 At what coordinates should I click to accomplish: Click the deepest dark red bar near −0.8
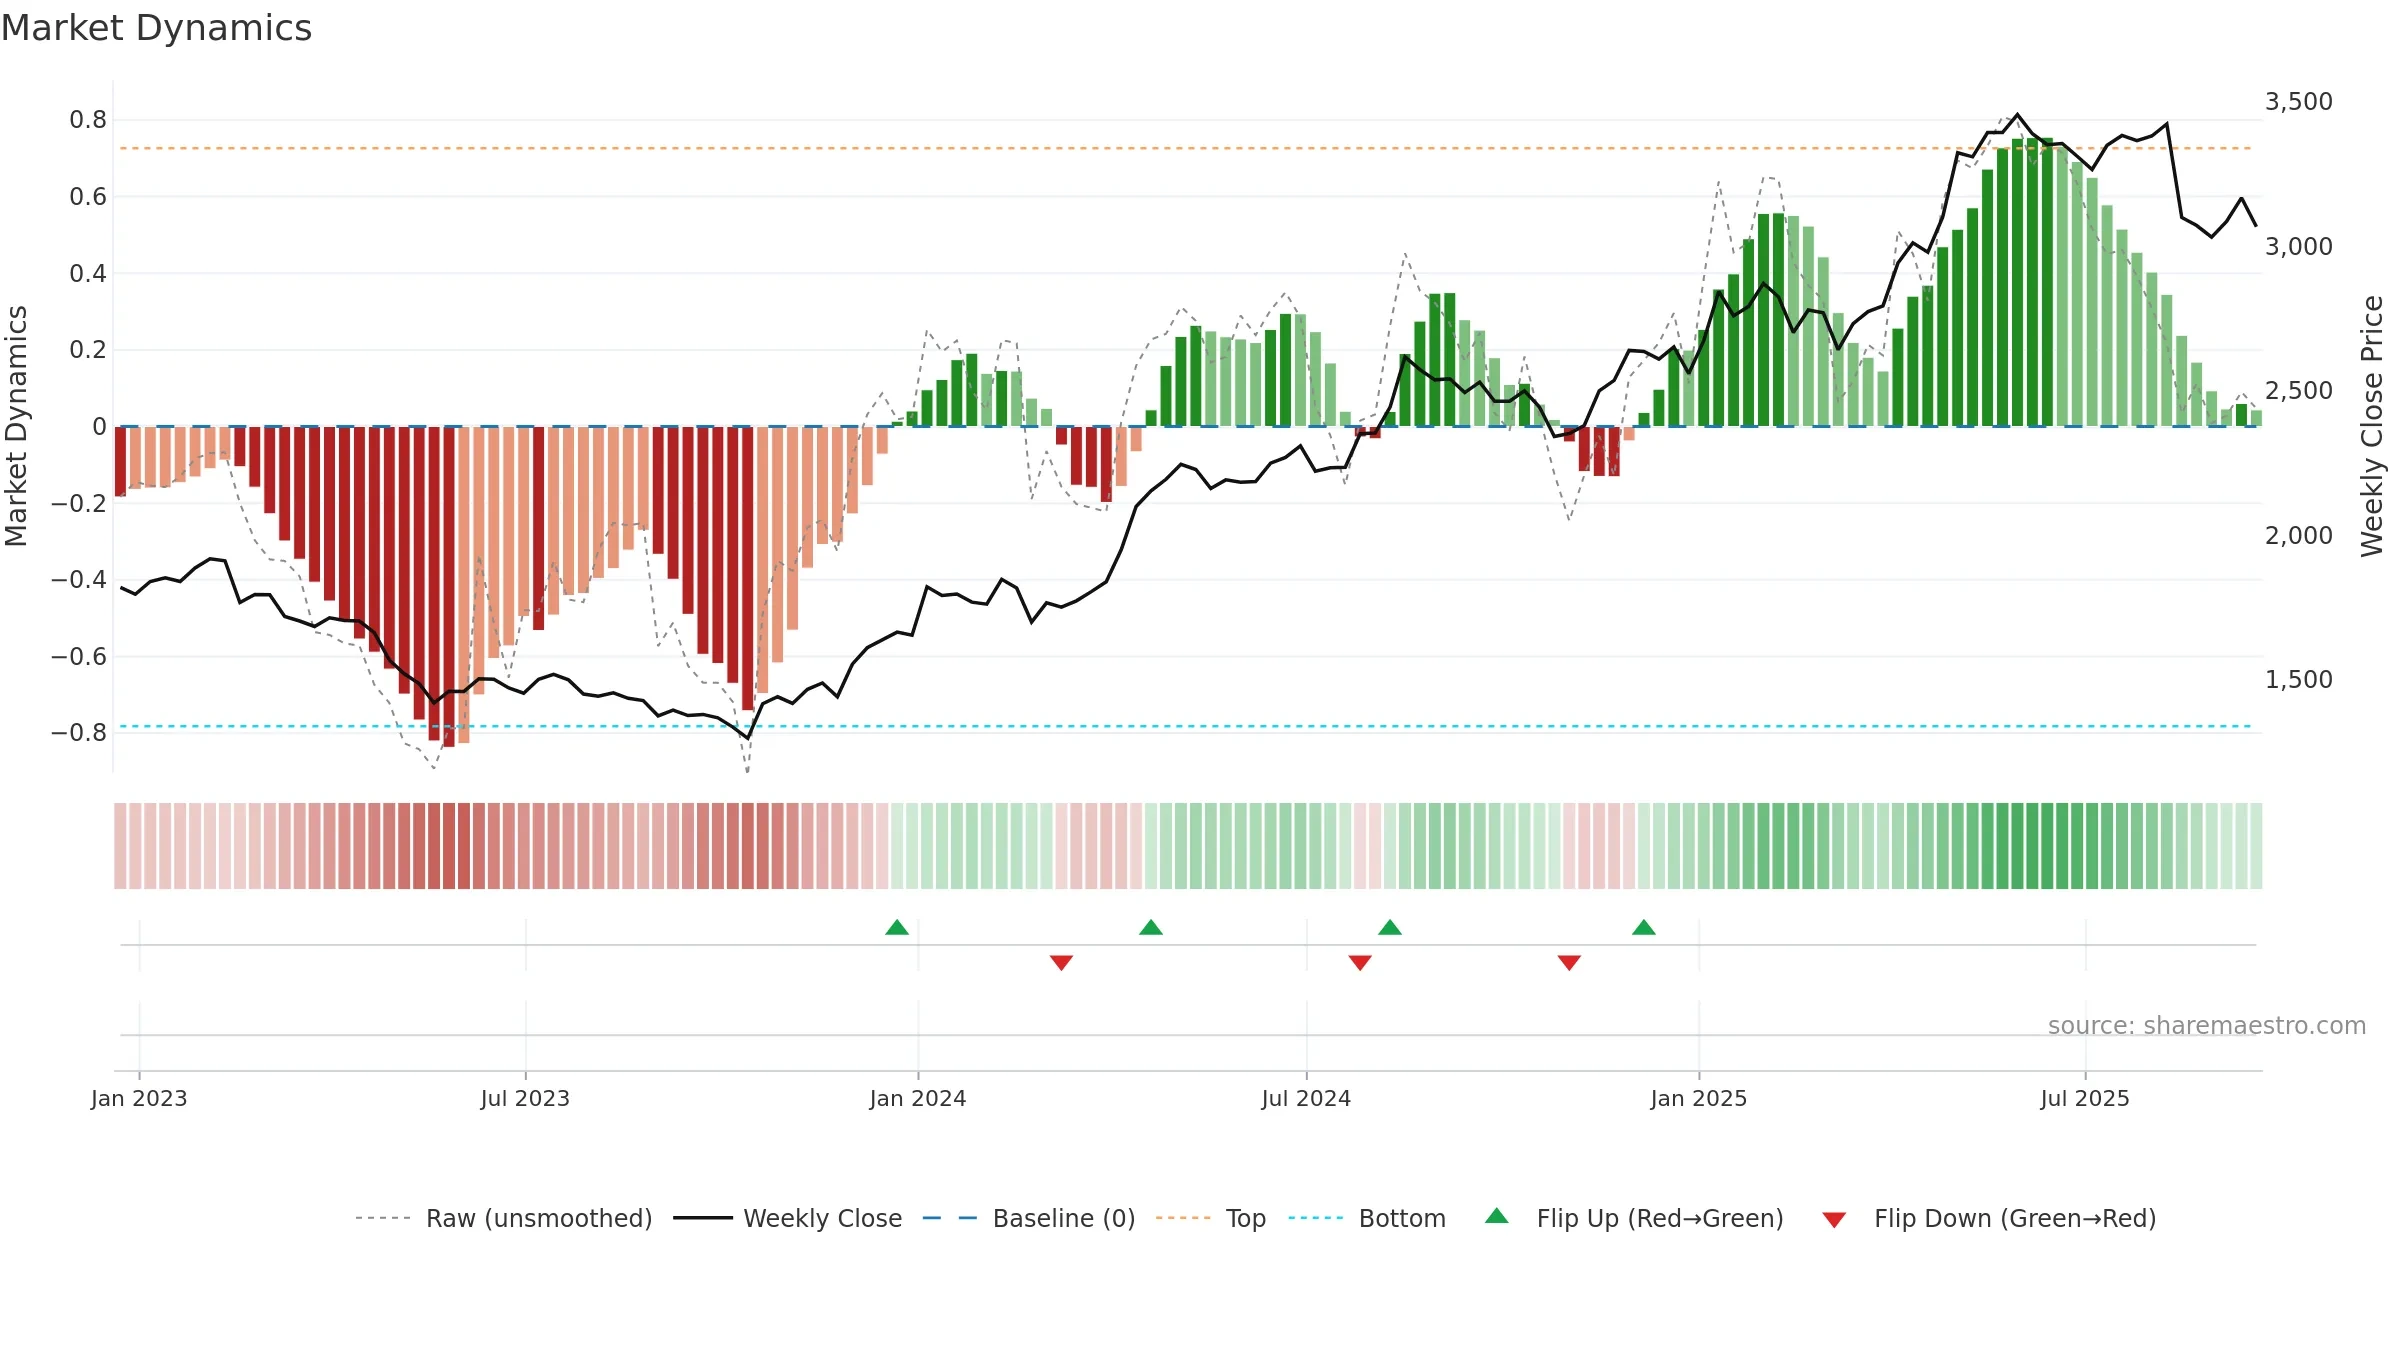[x=449, y=587]
